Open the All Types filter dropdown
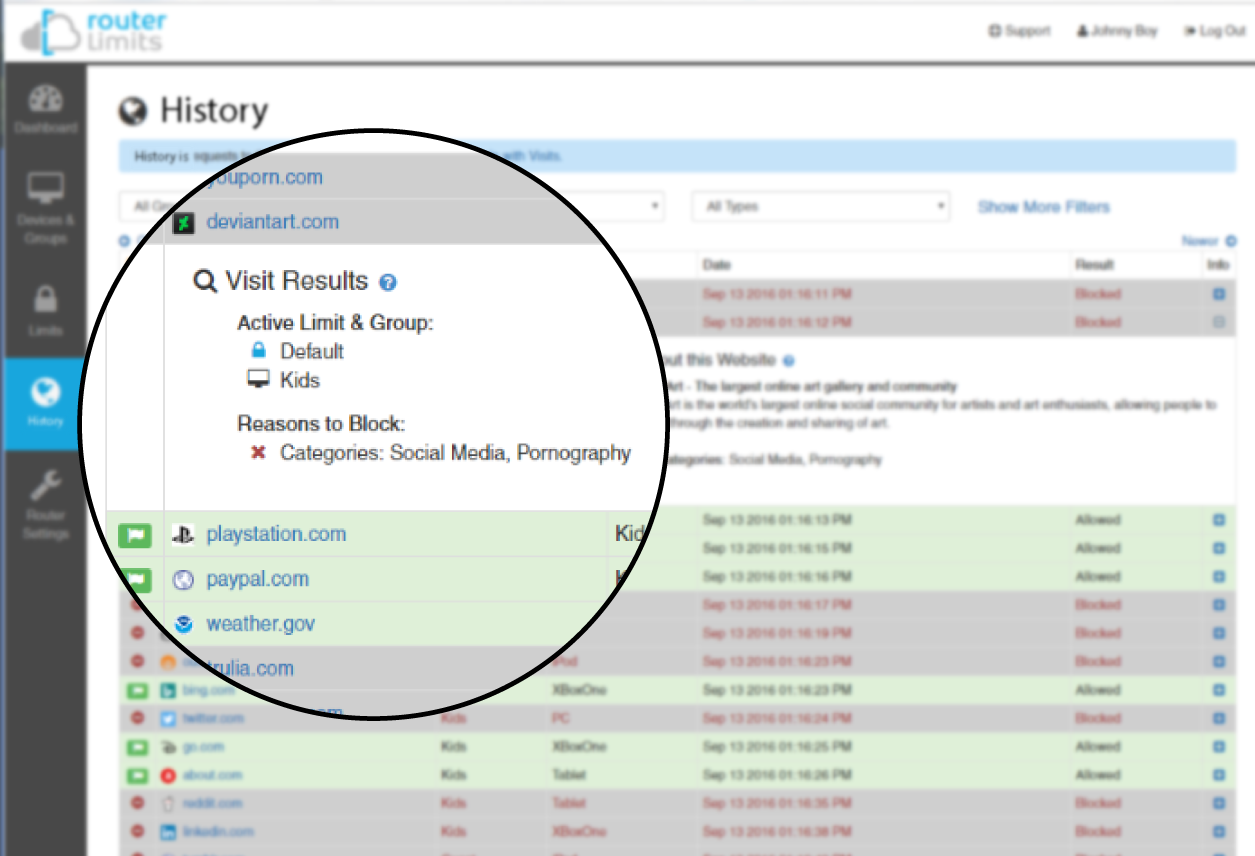The image size is (1255, 856). [x=820, y=207]
